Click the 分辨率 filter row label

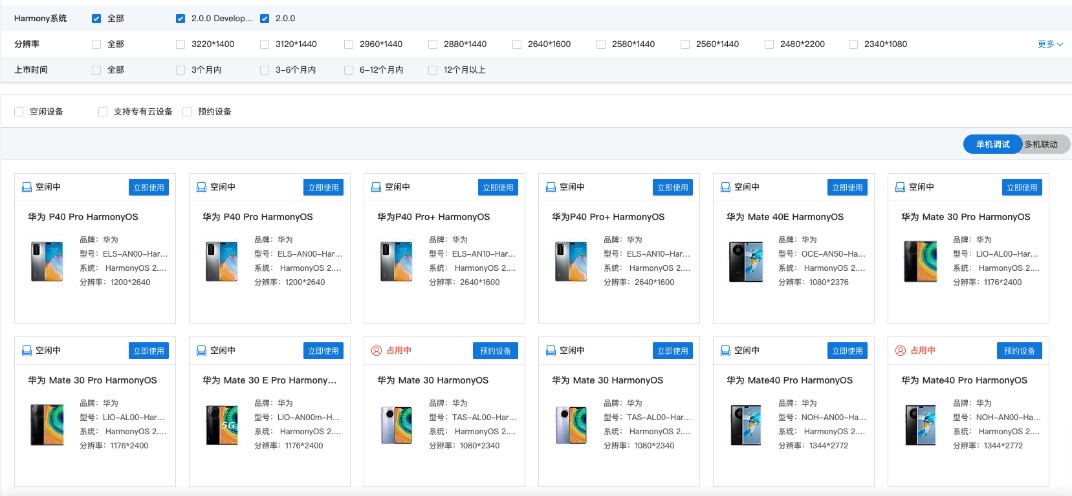(x=26, y=44)
